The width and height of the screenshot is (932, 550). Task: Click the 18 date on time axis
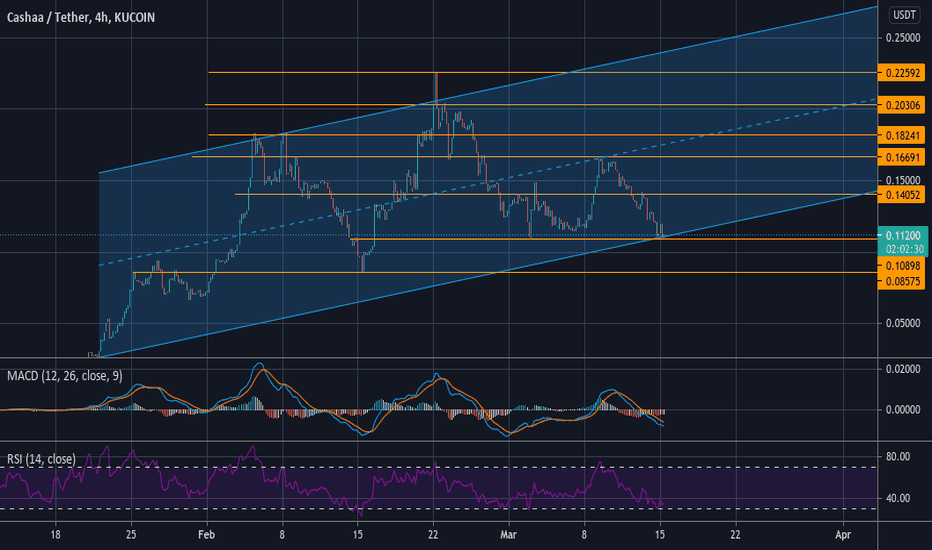(55, 535)
